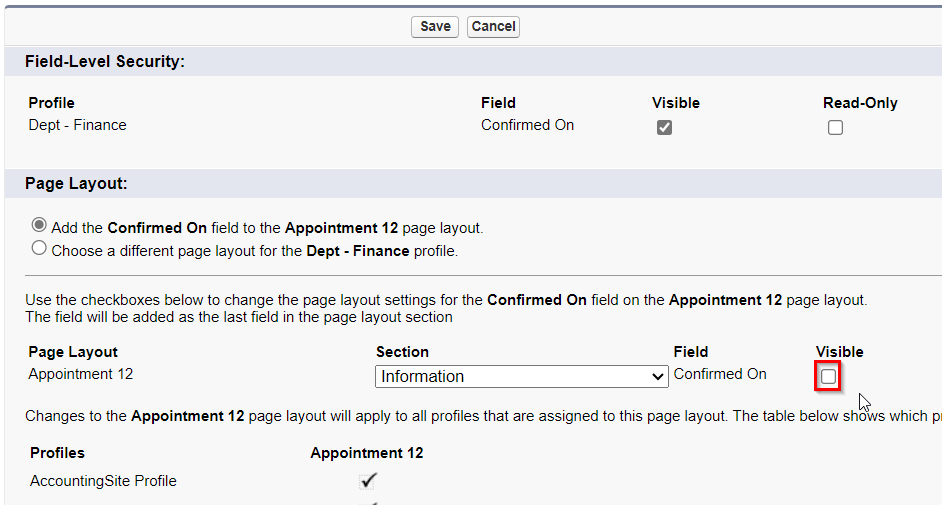
Task: Click the Page Layout section header
Action: [76, 183]
